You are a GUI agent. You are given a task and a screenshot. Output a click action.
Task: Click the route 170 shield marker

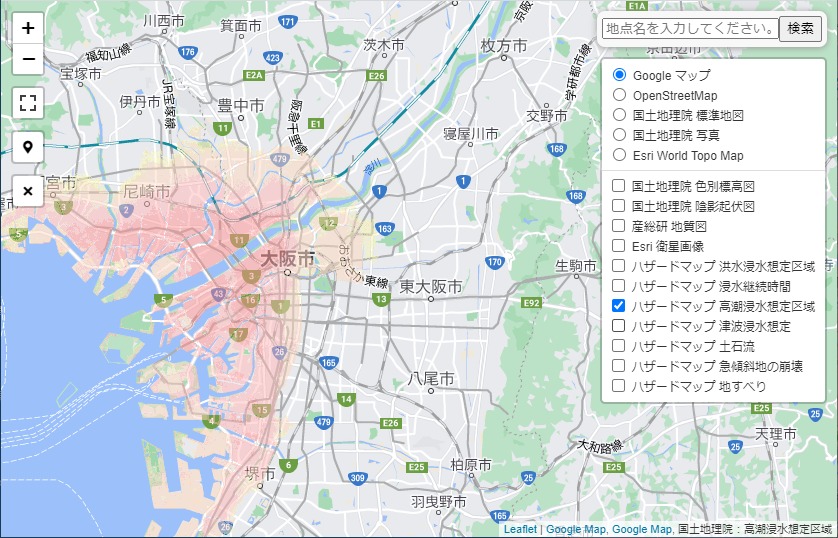pyautogui.click(x=494, y=262)
